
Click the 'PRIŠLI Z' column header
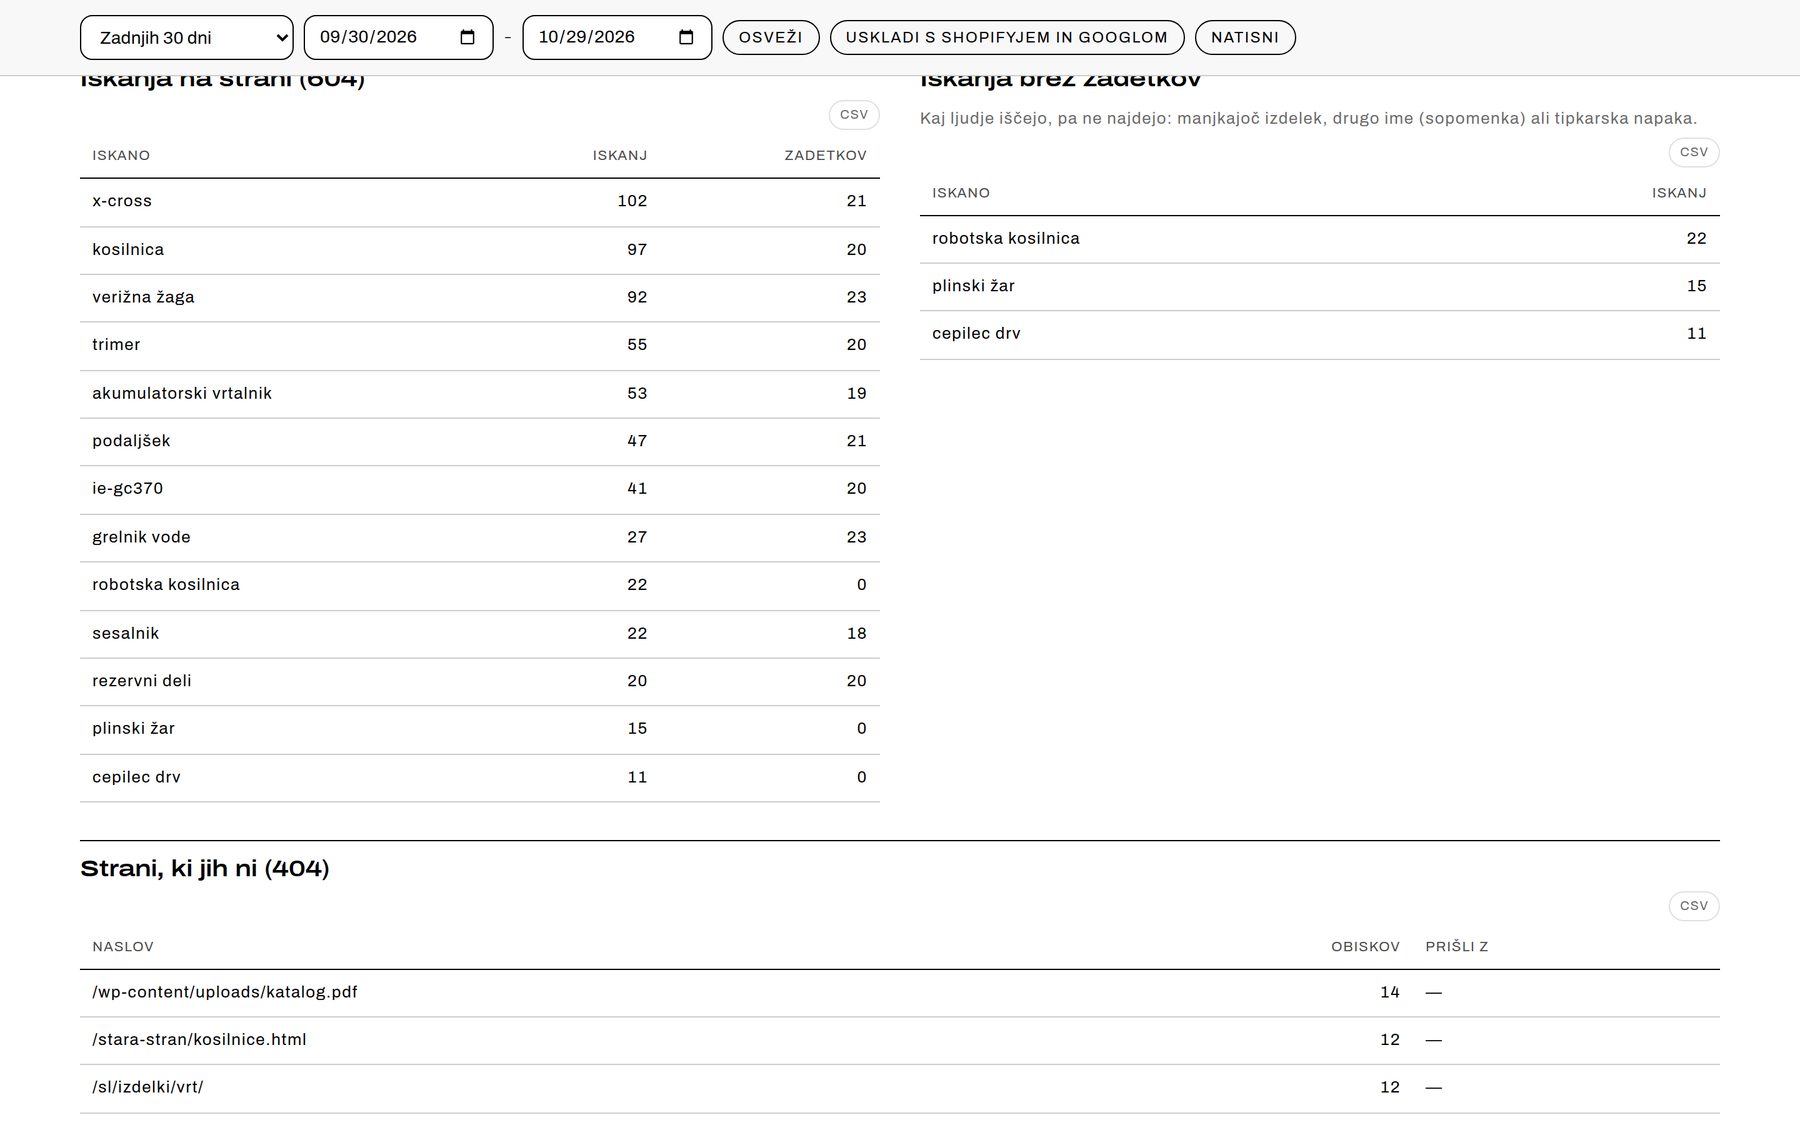pyautogui.click(x=1457, y=947)
